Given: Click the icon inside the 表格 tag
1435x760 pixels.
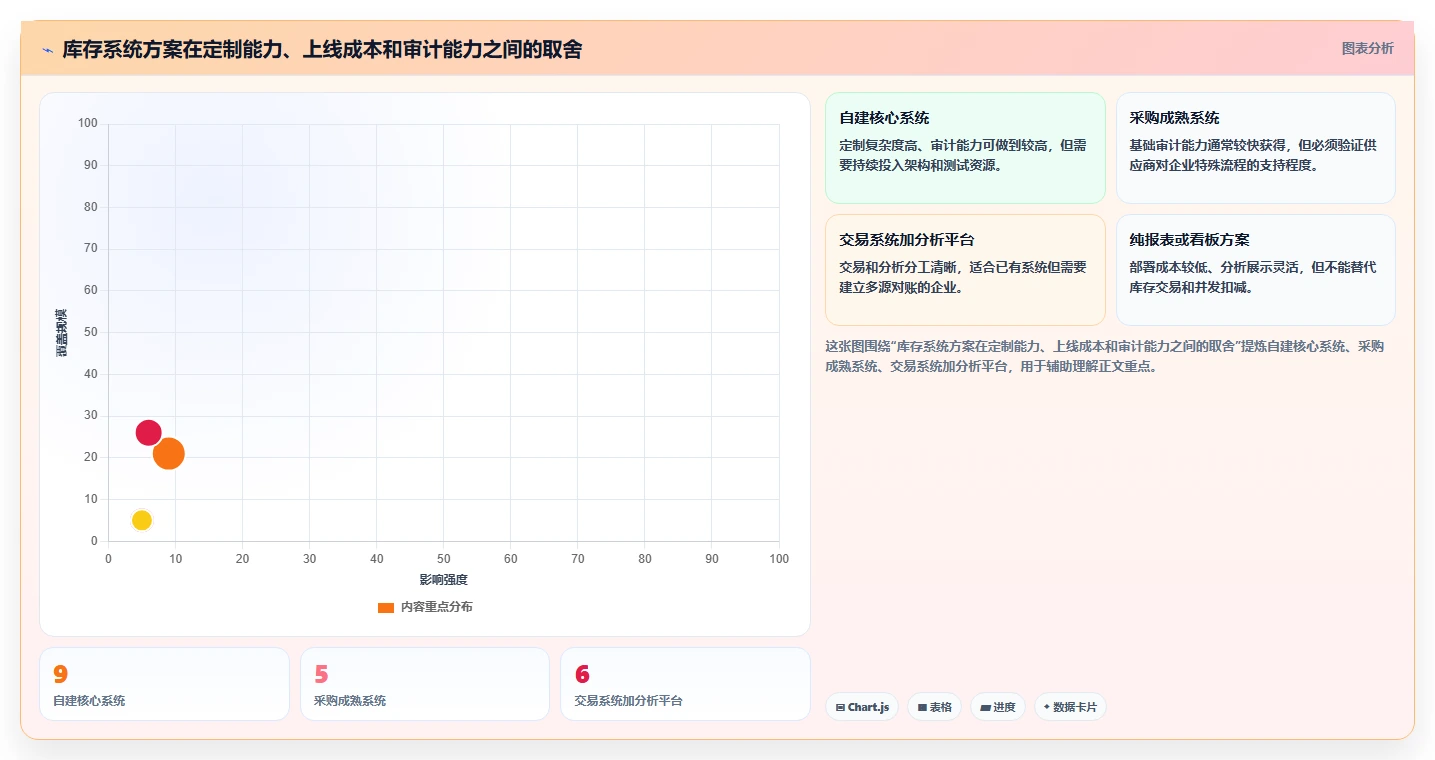Looking at the screenshot, I should point(922,707).
